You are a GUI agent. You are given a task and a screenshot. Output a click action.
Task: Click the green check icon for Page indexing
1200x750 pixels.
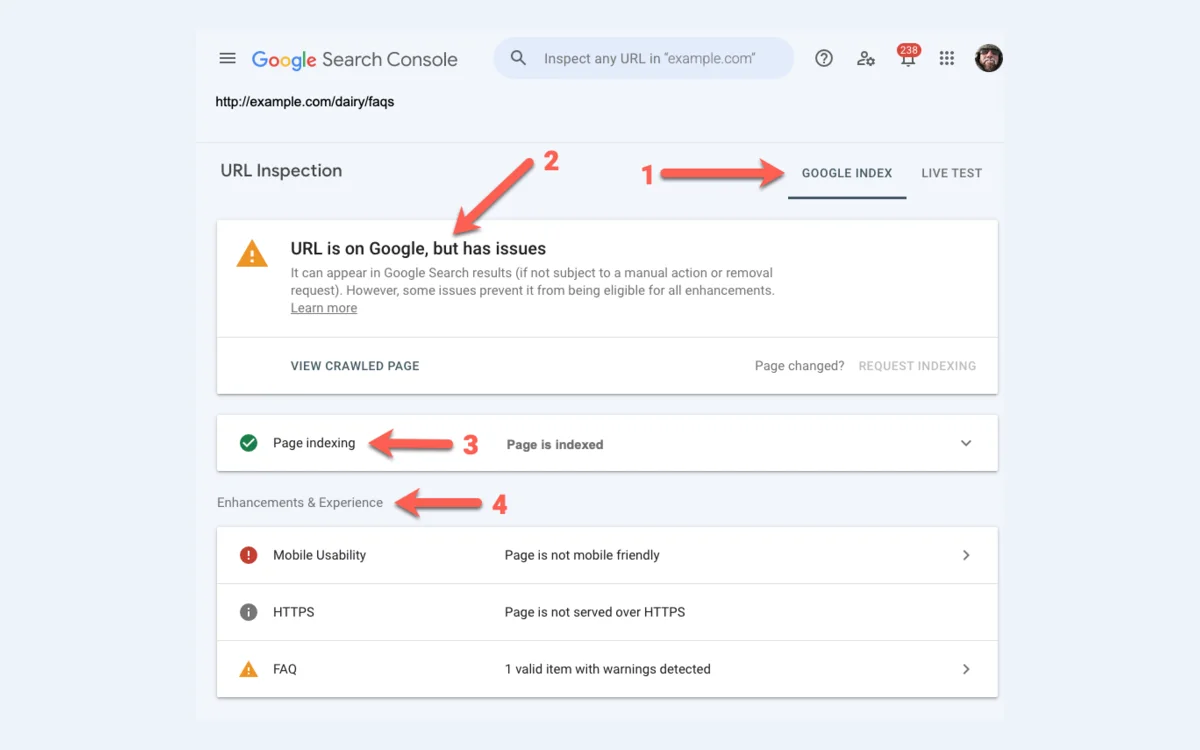[x=249, y=443]
